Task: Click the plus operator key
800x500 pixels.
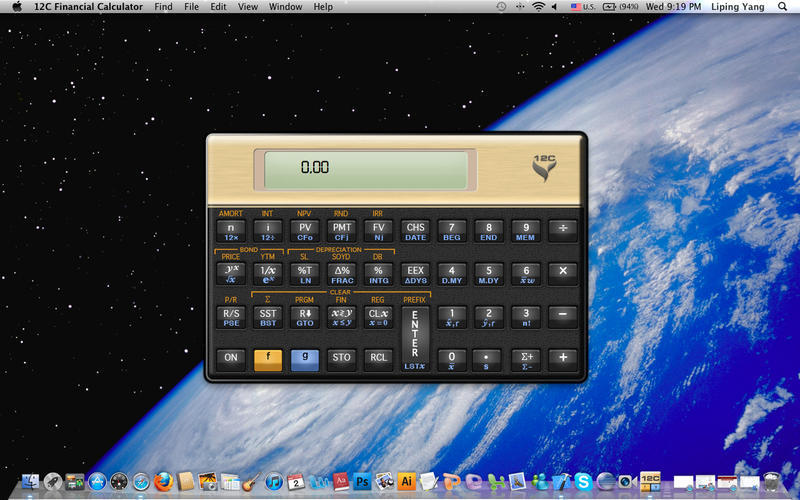Action: (563, 358)
